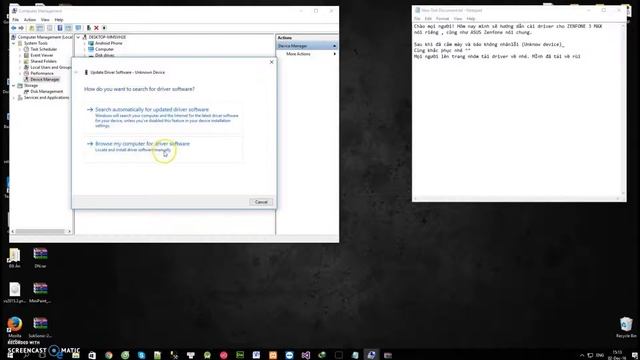
Task: Open View menu in Computer Management
Action: point(45,20)
